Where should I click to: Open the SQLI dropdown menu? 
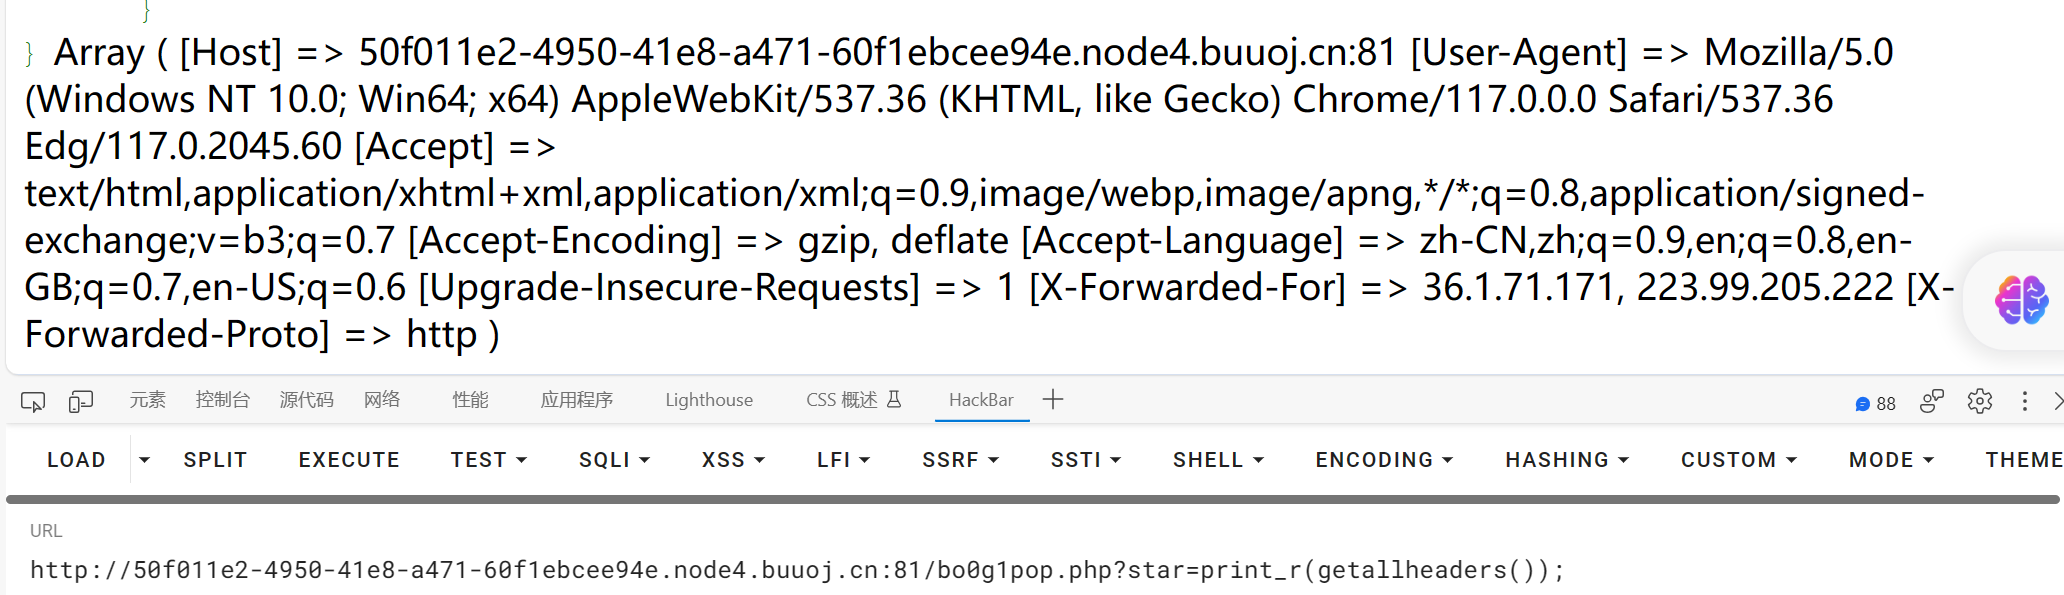click(x=614, y=460)
